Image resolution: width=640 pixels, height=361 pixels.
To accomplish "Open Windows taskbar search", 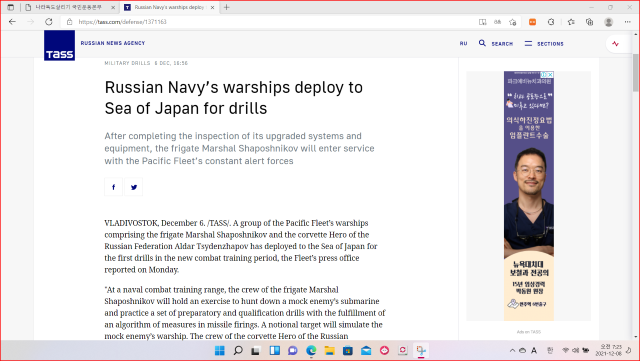I will point(238,350).
